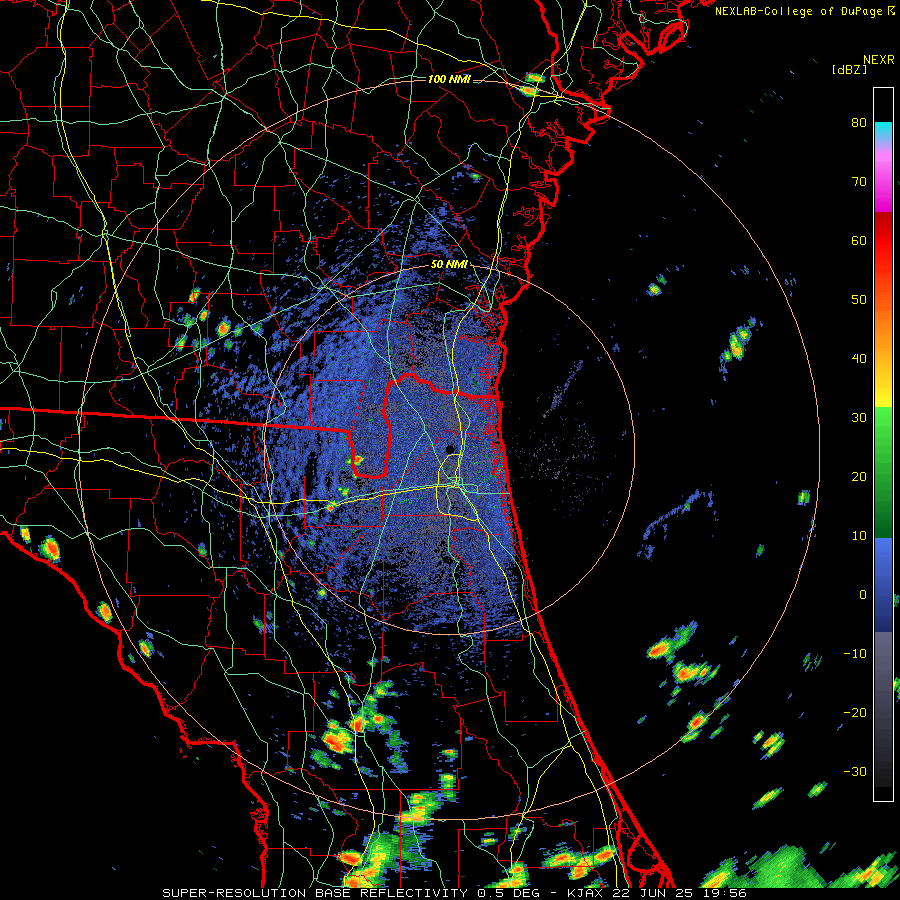The height and width of the screenshot is (900, 900).
Task: Click the 10 value on dBZ scale
Action: point(859,536)
